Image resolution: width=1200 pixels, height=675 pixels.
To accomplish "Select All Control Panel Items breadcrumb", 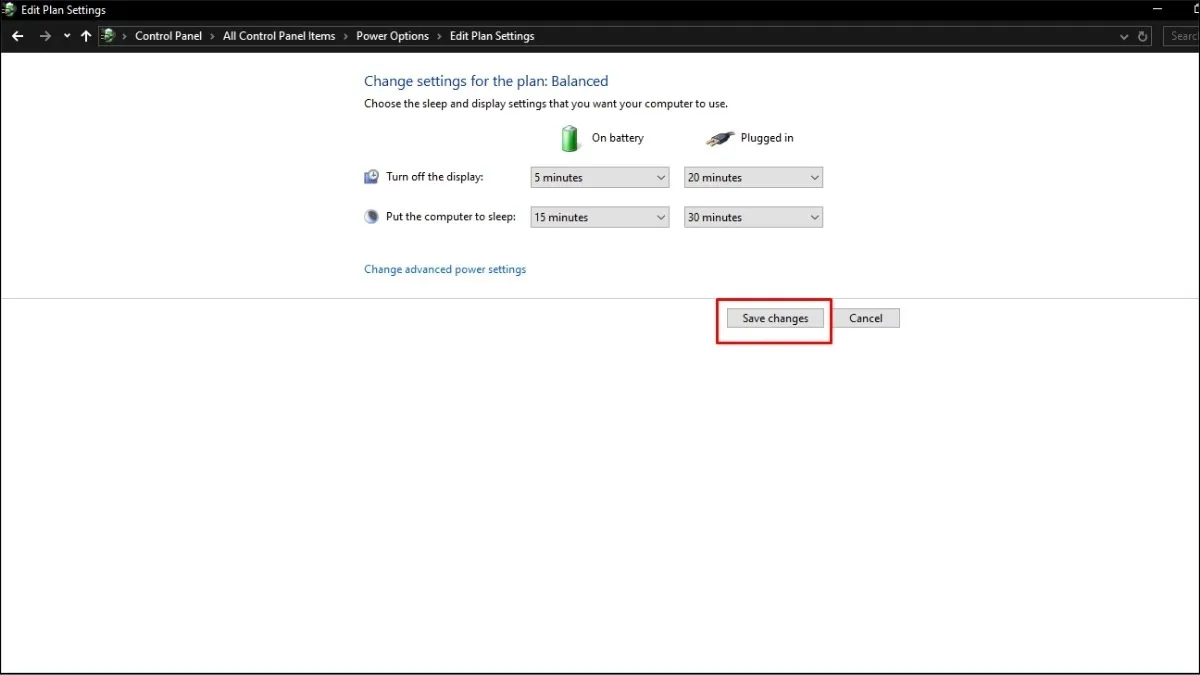I will point(279,36).
